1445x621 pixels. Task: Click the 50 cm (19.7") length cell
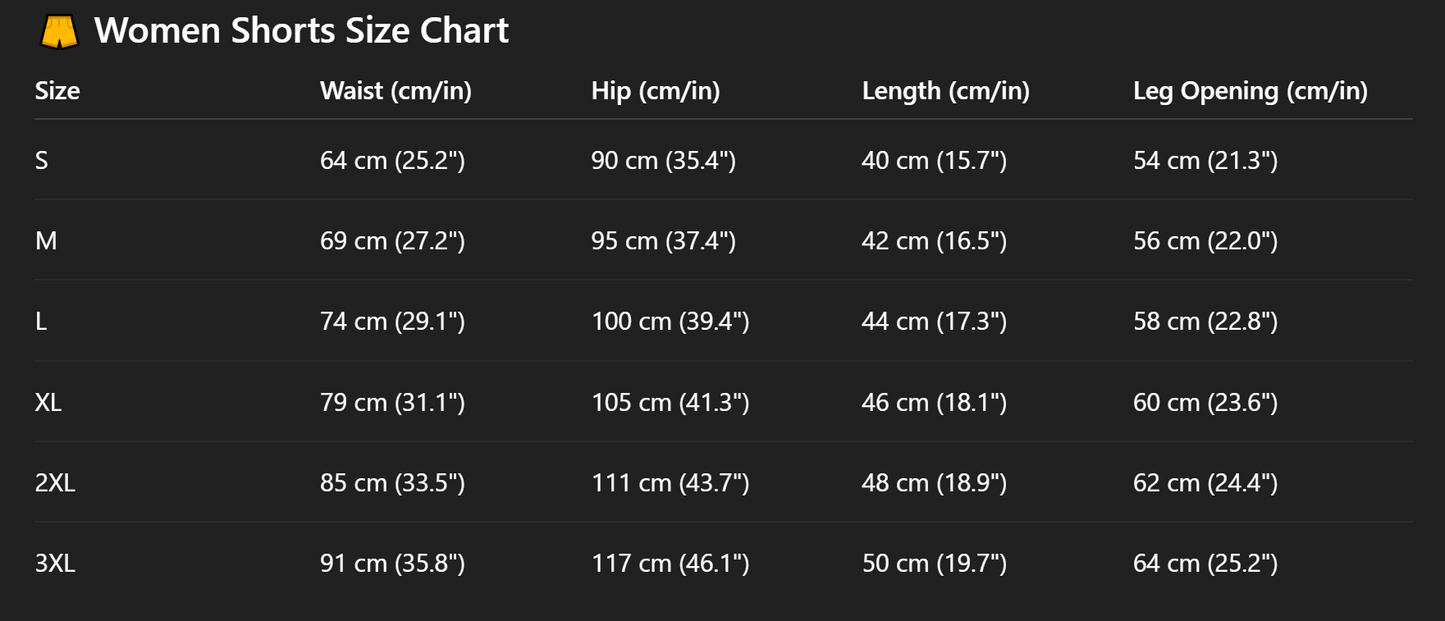934,563
